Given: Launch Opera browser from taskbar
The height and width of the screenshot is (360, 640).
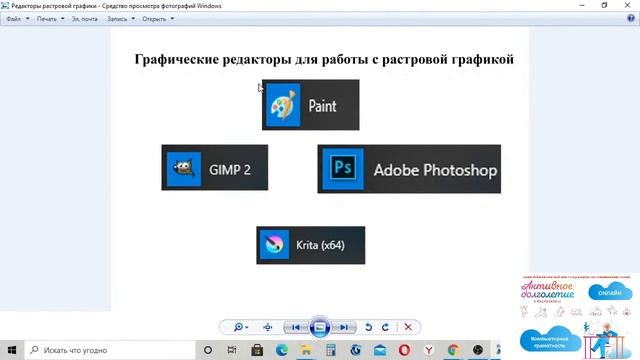Looking at the screenshot, I should tap(404, 350).
